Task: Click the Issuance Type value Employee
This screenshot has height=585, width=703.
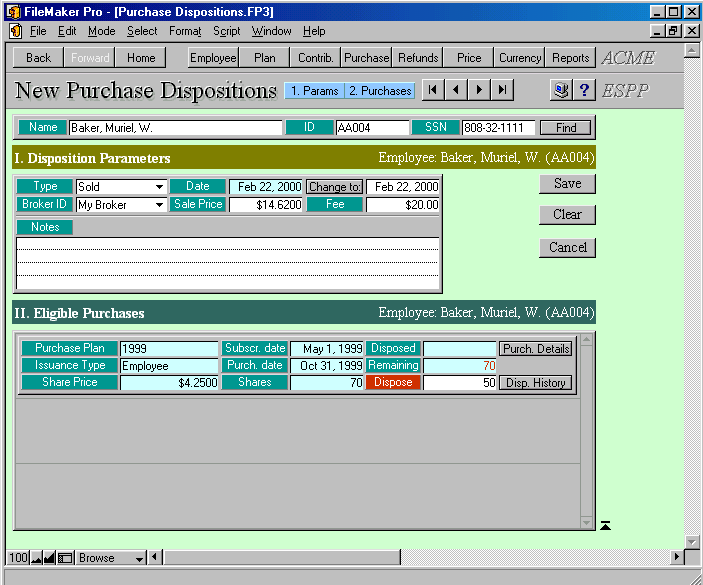Action: click(x=169, y=366)
